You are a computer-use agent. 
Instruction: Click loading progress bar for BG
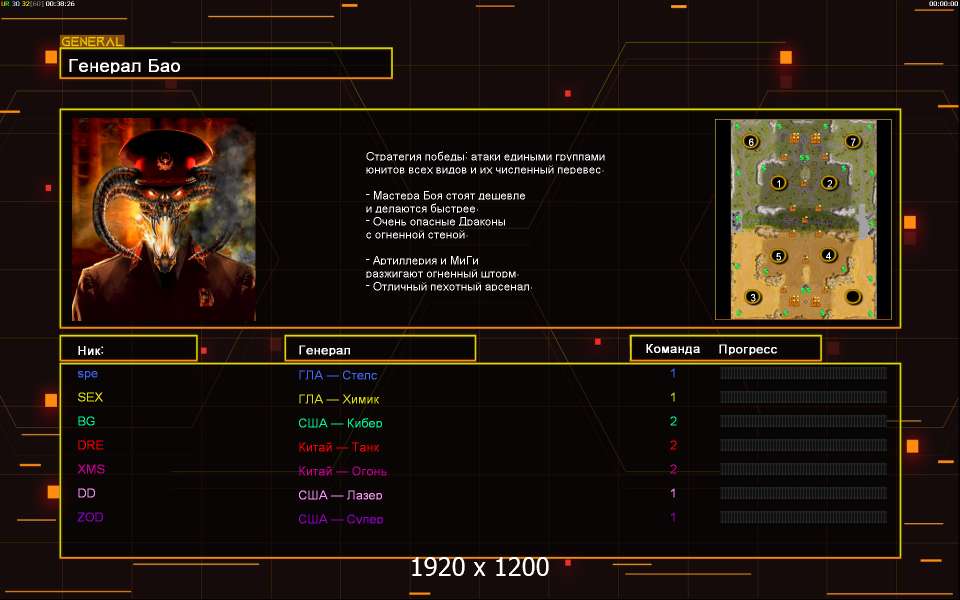click(x=803, y=421)
